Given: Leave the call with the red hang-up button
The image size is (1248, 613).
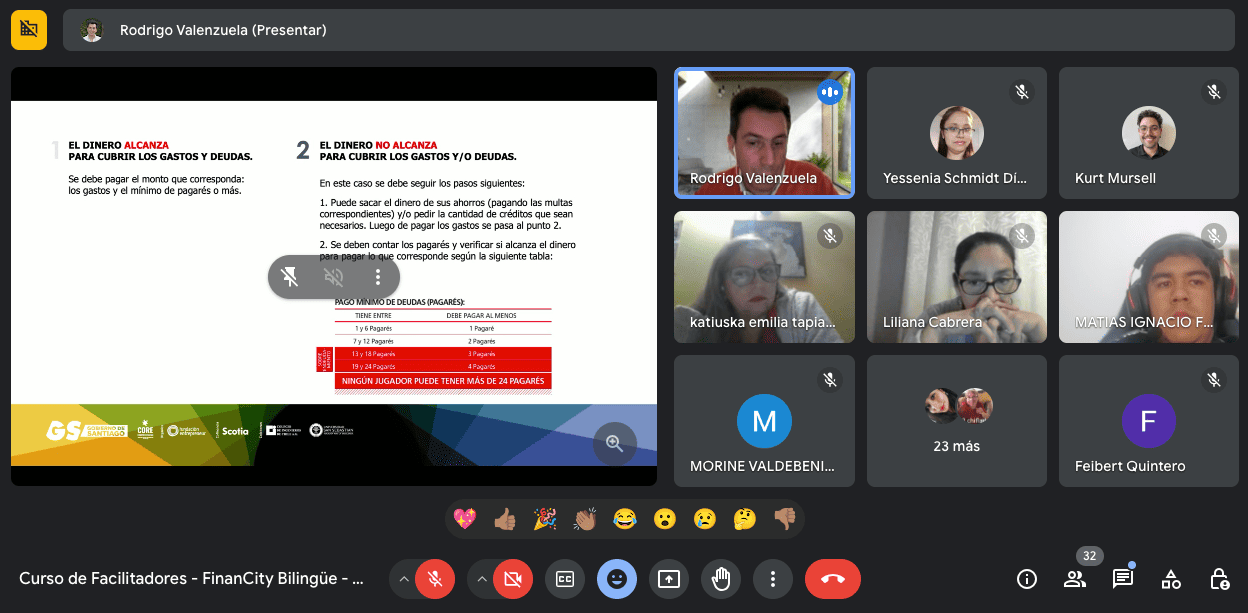Looking at the screenshot, I should (x=833, y=579).
